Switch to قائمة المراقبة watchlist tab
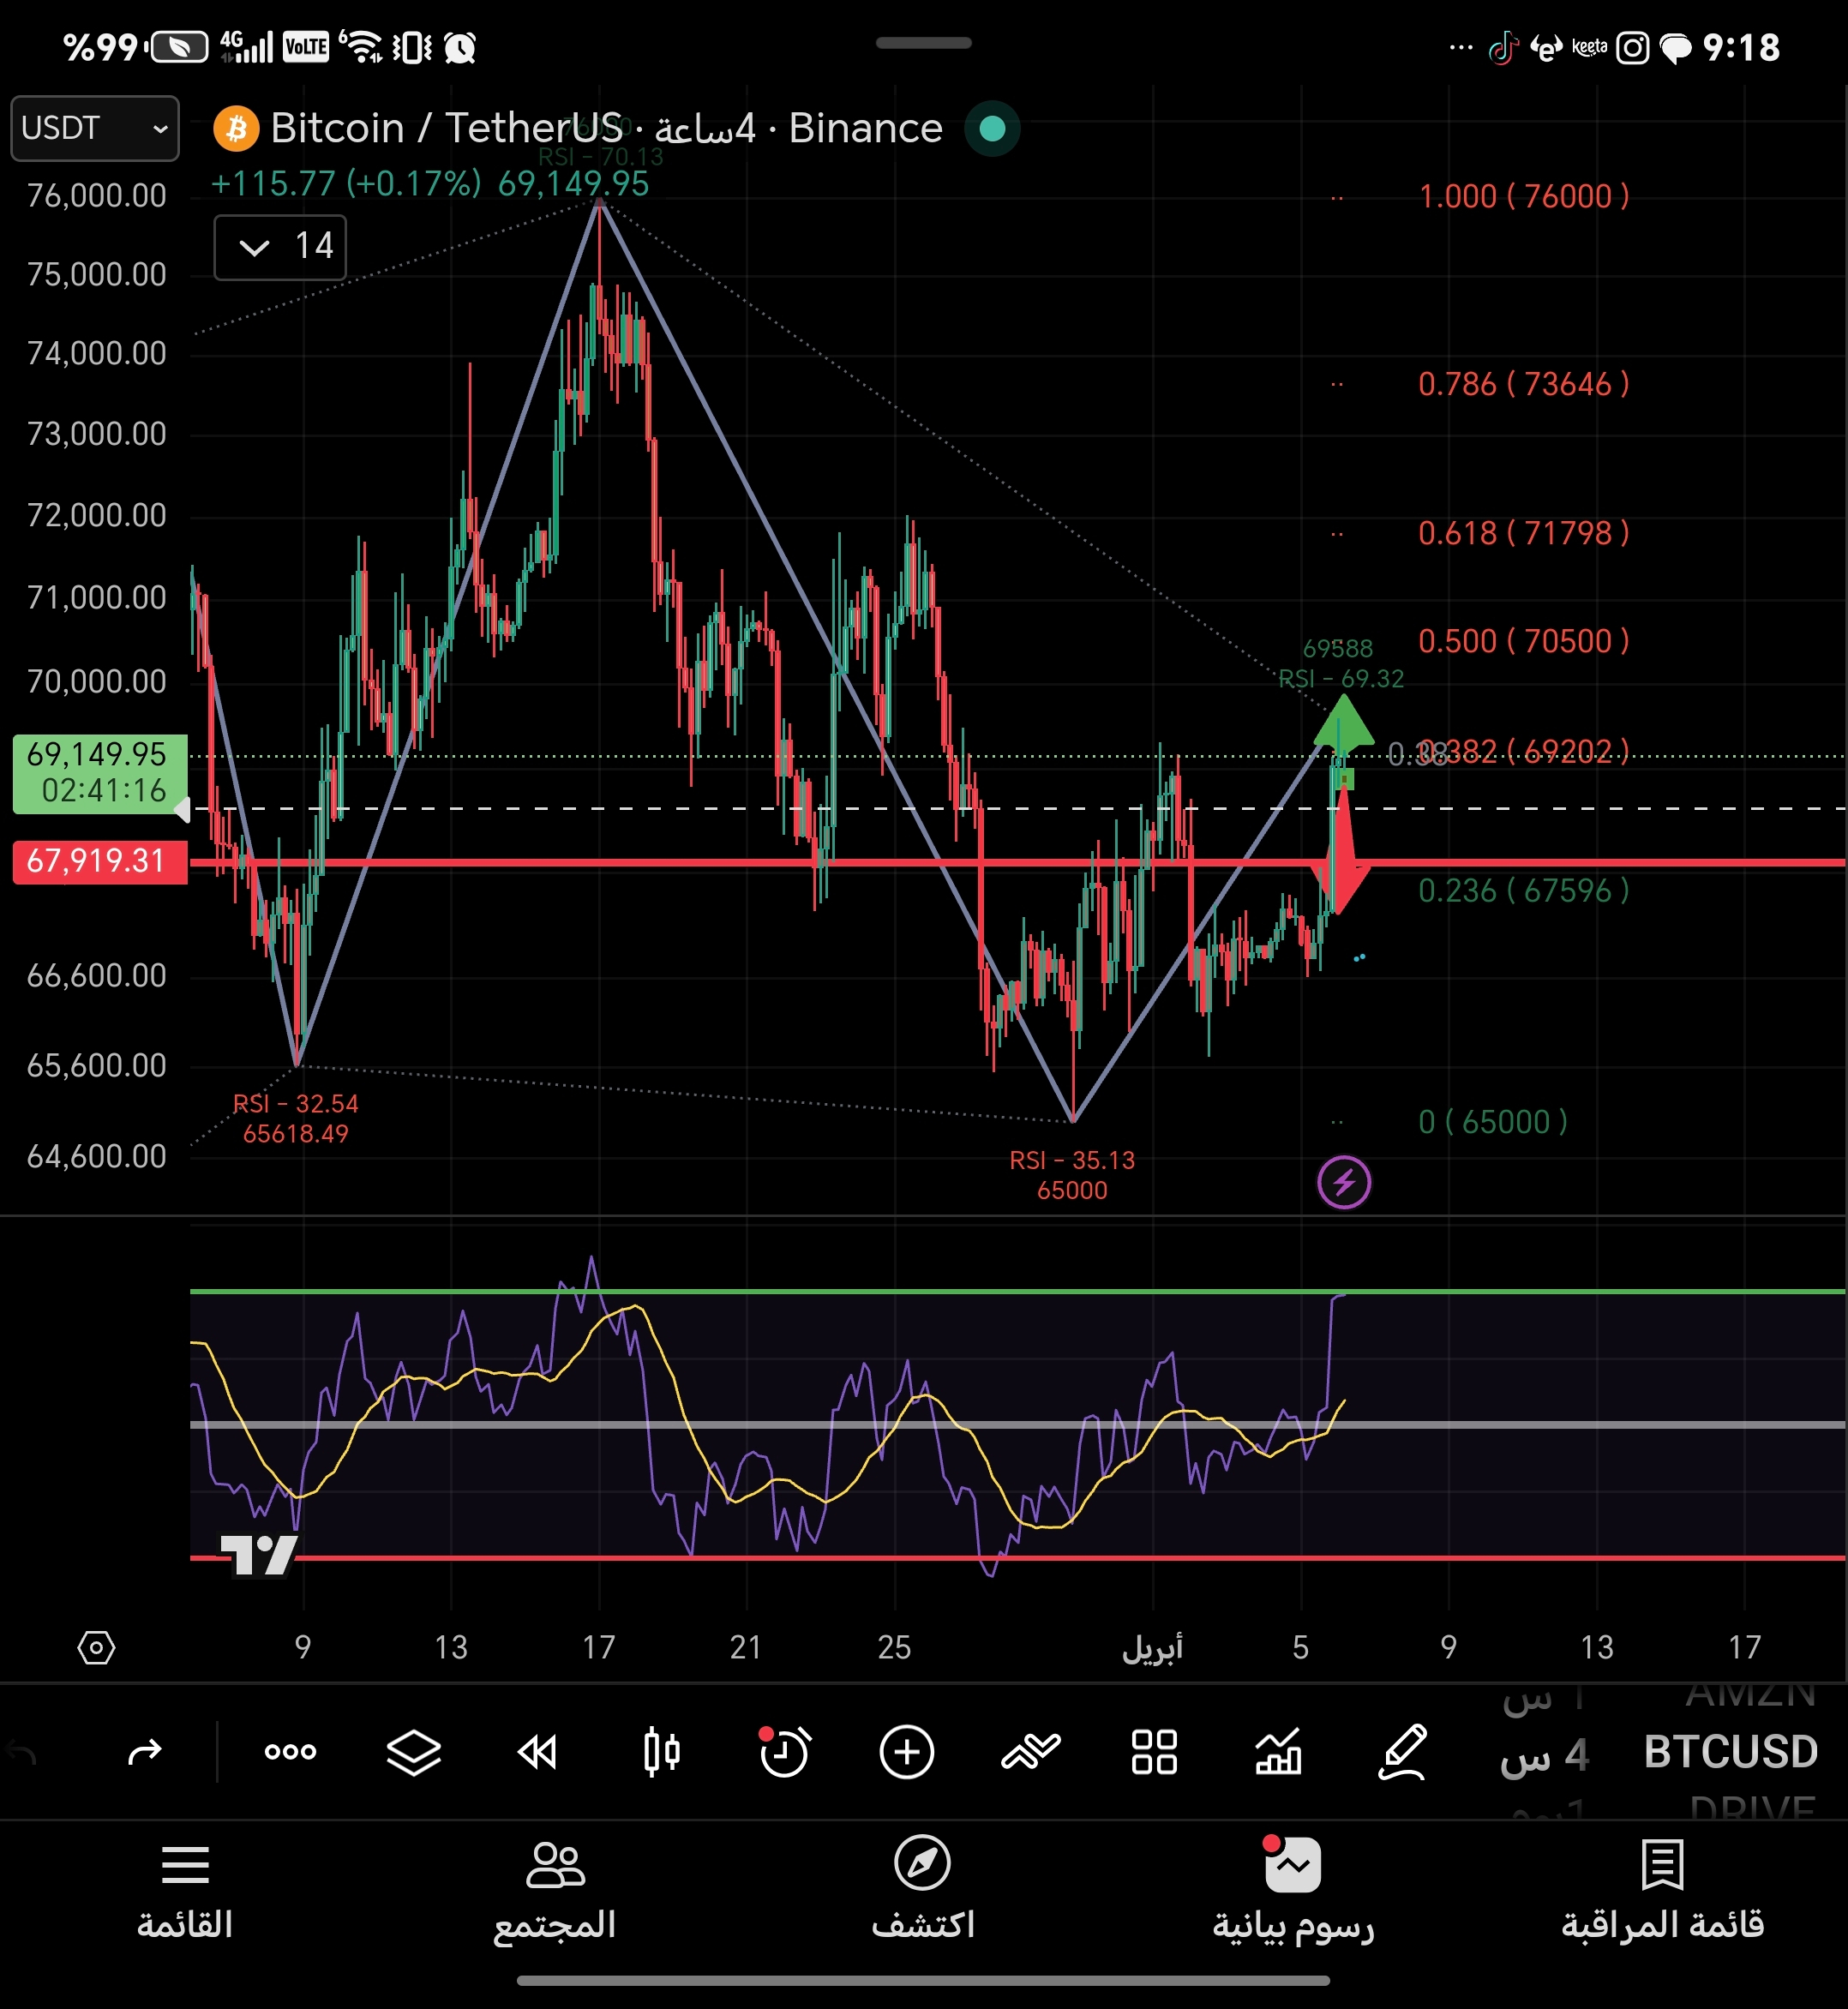The width and height of the screenshot is (1848, 2009). click(x=1662, y=1890)
